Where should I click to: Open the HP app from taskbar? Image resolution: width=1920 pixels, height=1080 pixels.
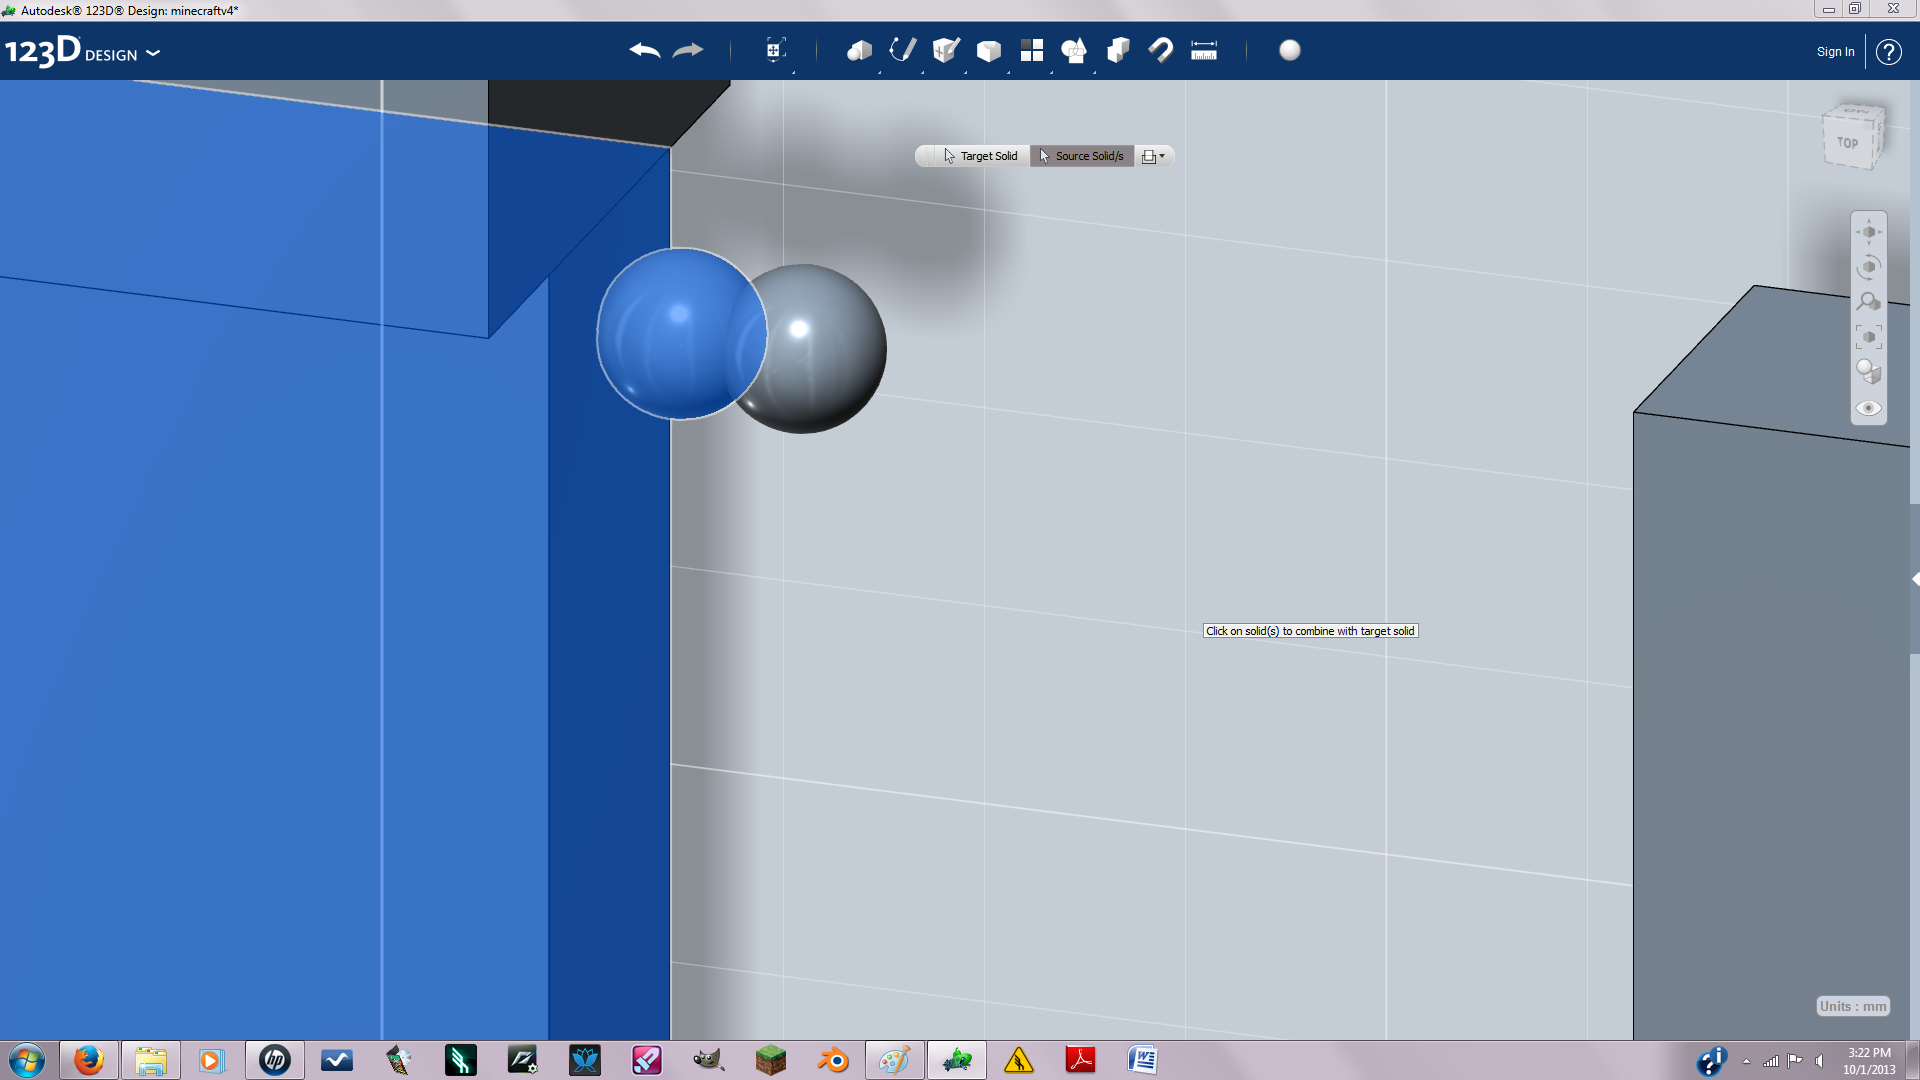274,1060
